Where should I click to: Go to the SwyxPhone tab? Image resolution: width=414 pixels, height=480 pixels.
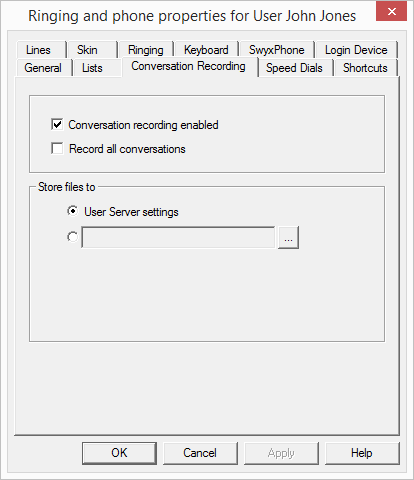[277, 50]
